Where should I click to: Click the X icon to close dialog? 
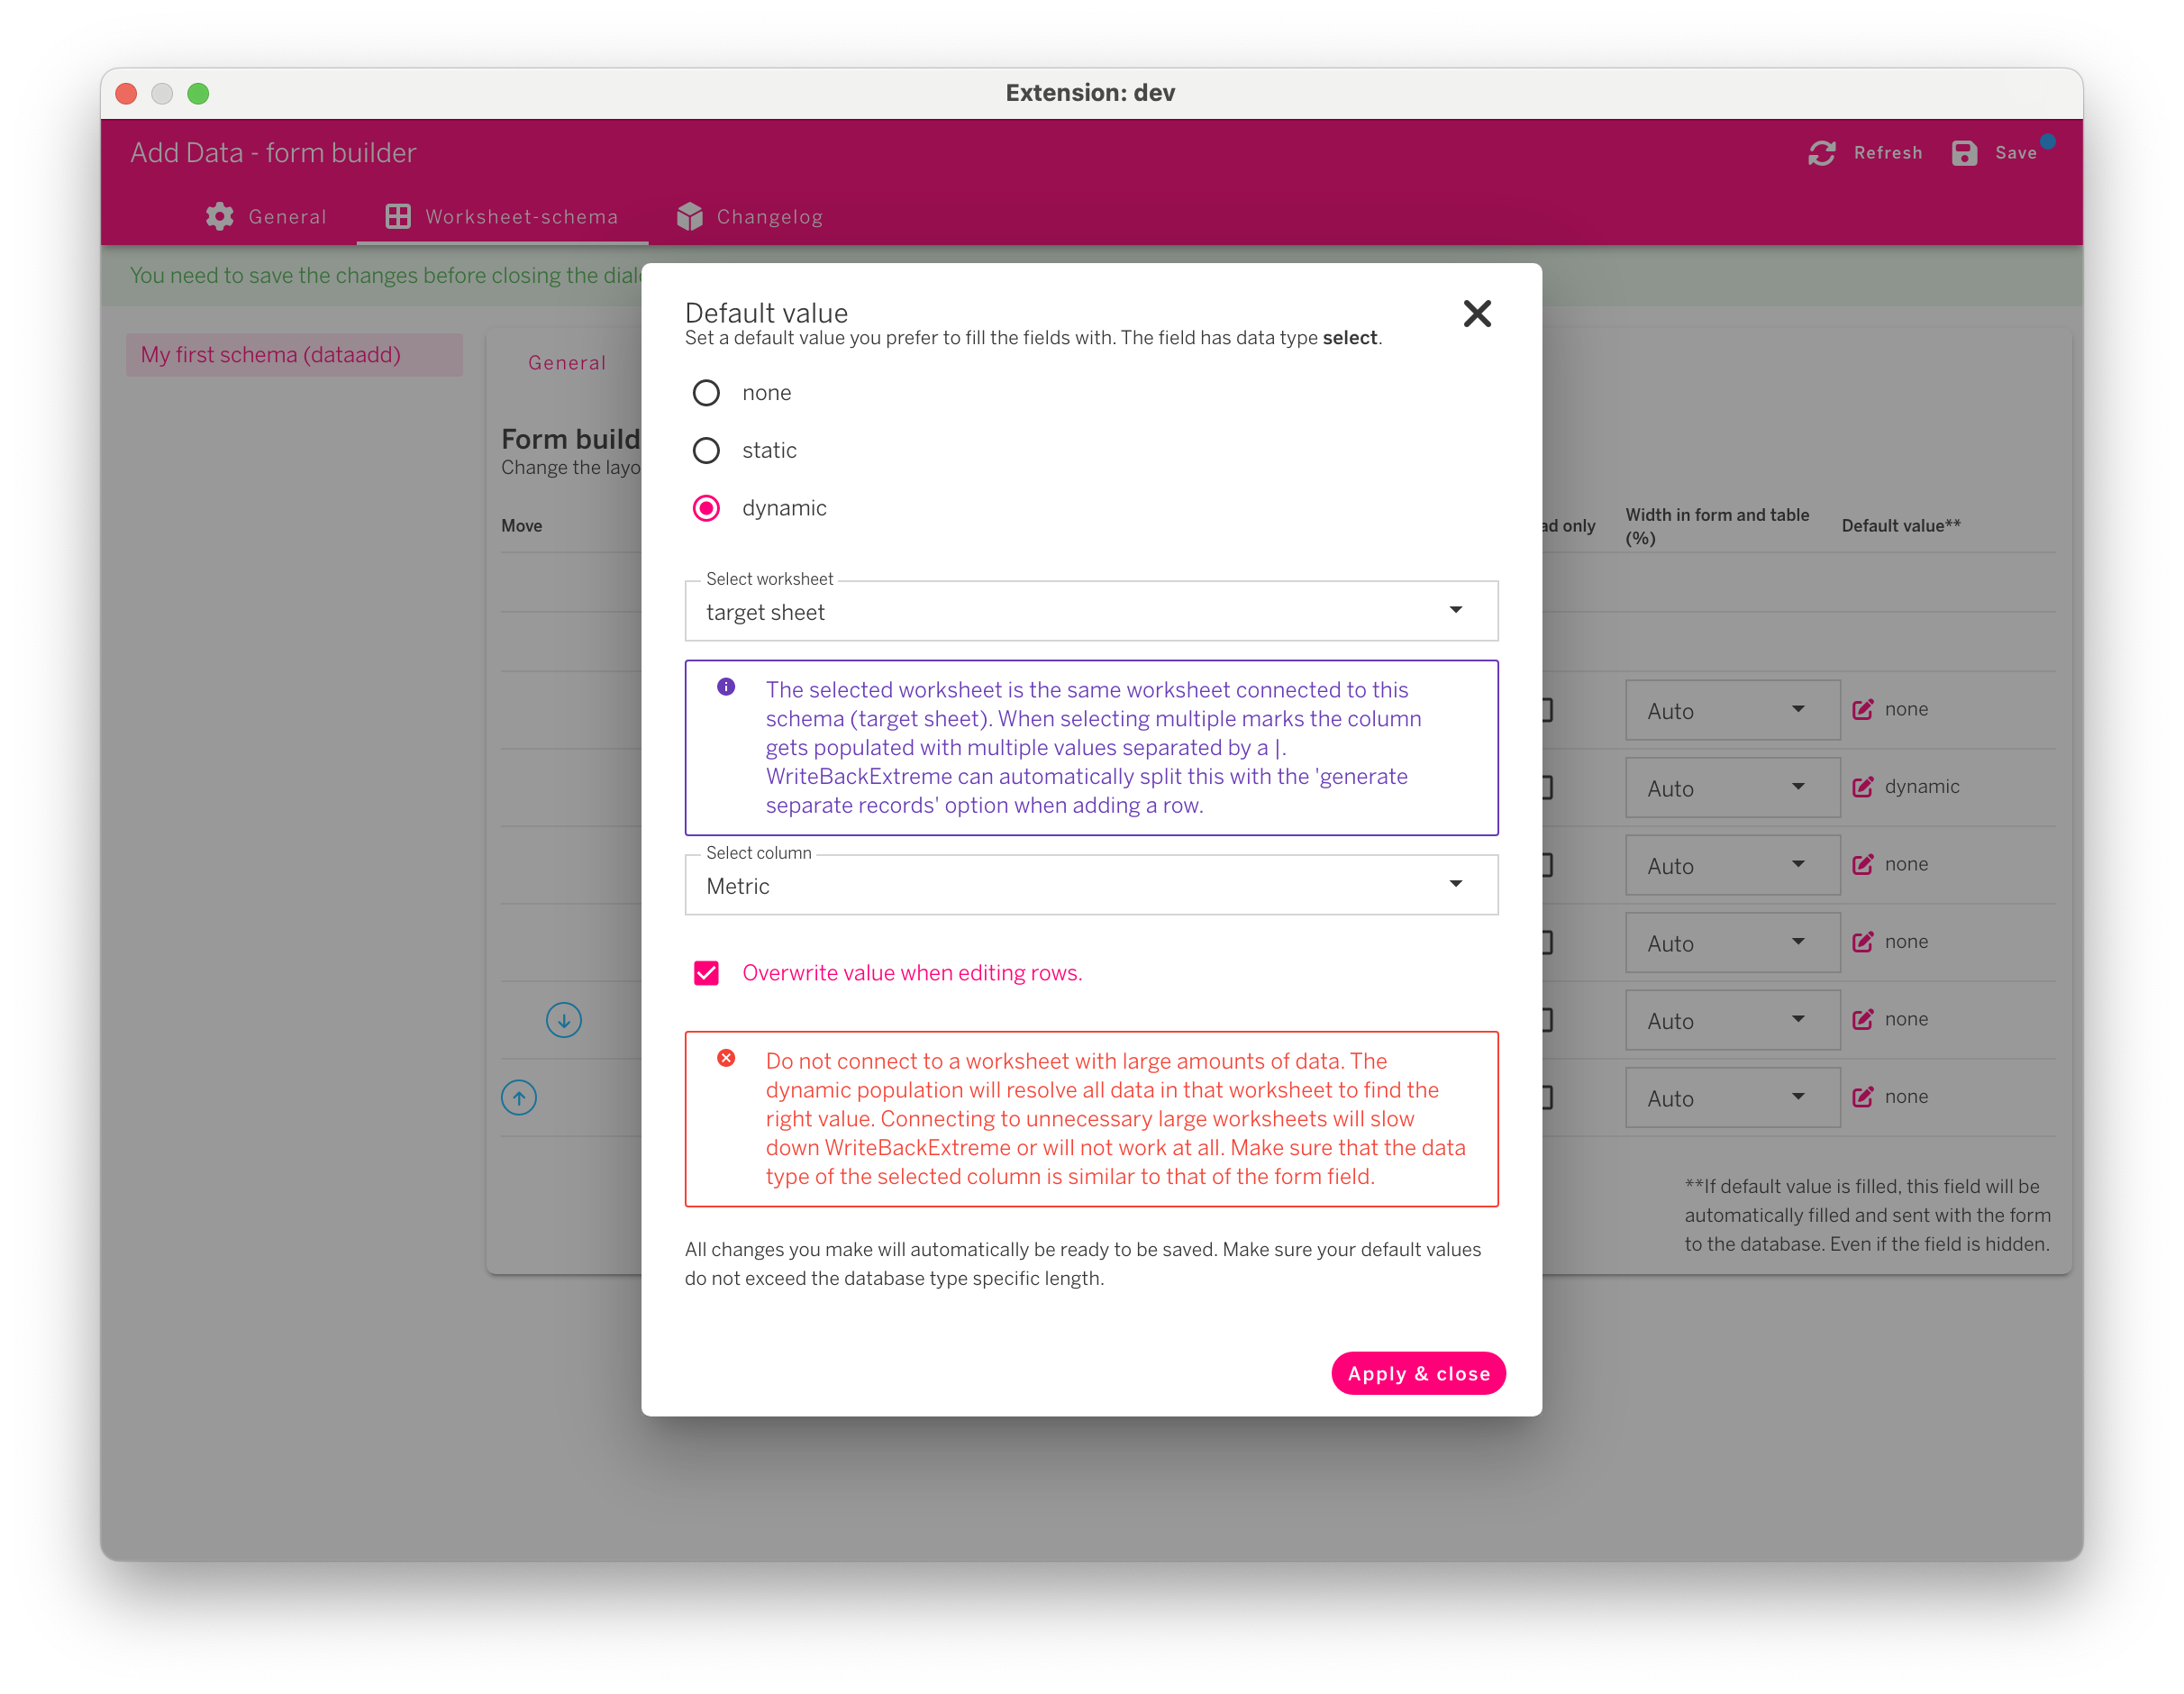click(1476, 314)
